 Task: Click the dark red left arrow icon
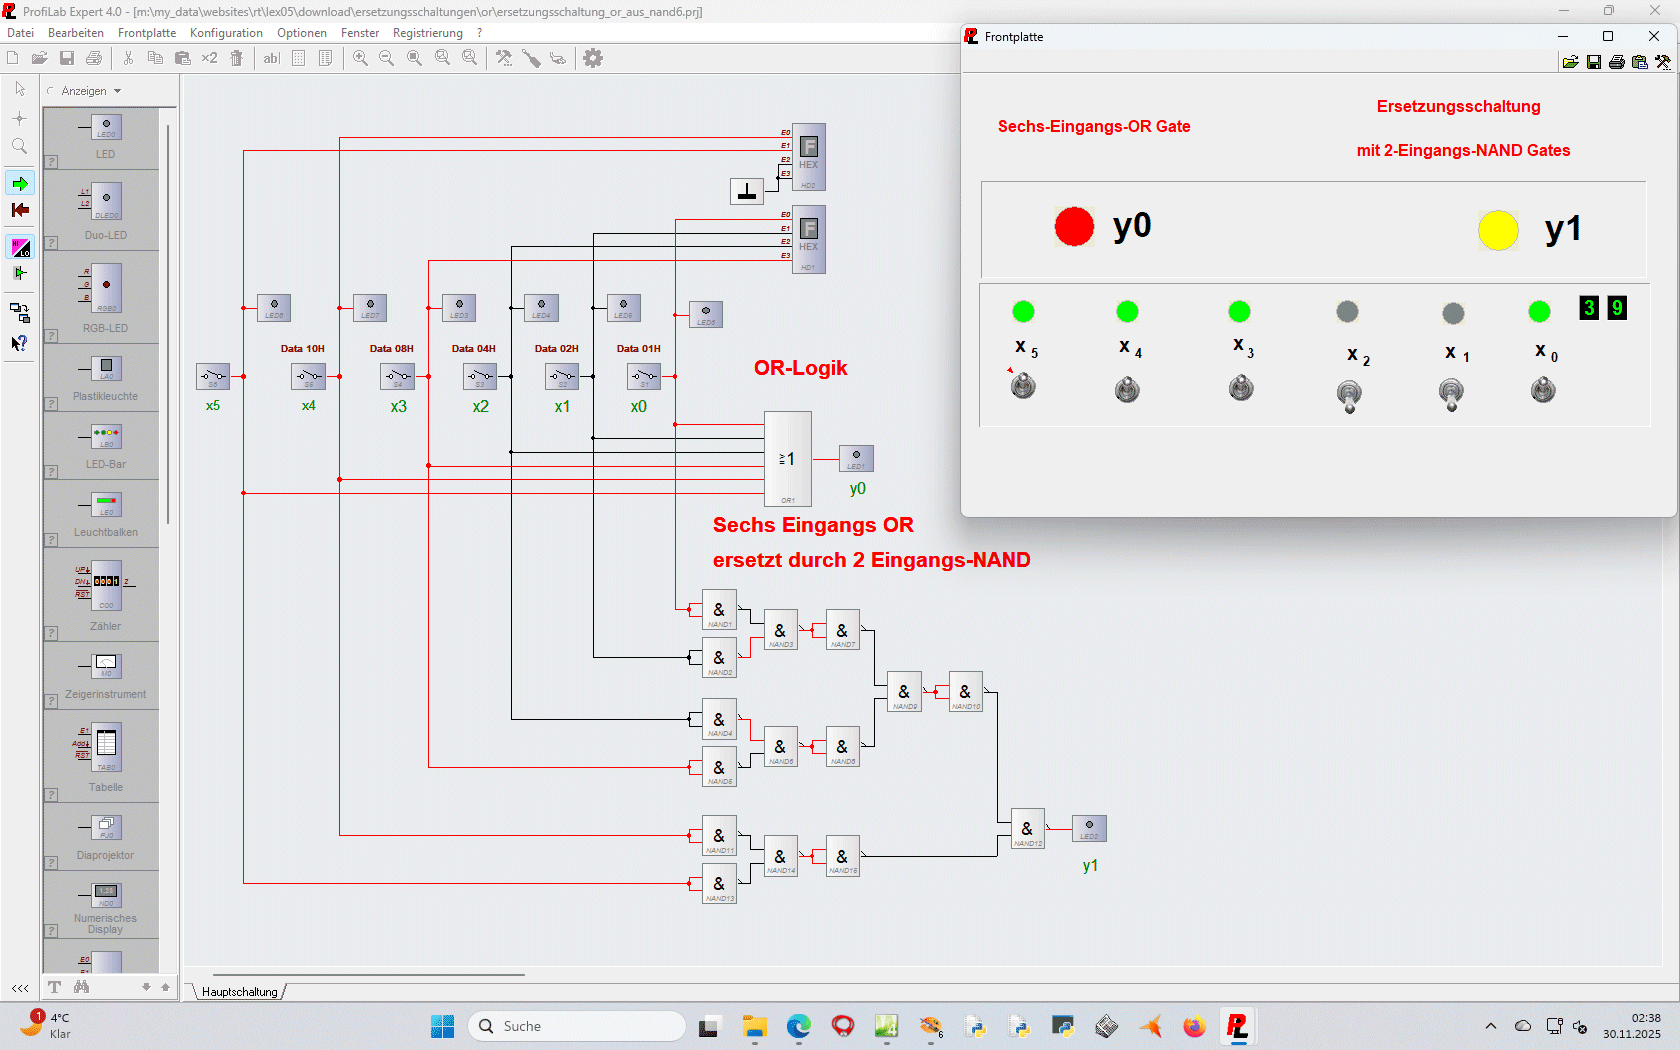(x=20, y=210)
